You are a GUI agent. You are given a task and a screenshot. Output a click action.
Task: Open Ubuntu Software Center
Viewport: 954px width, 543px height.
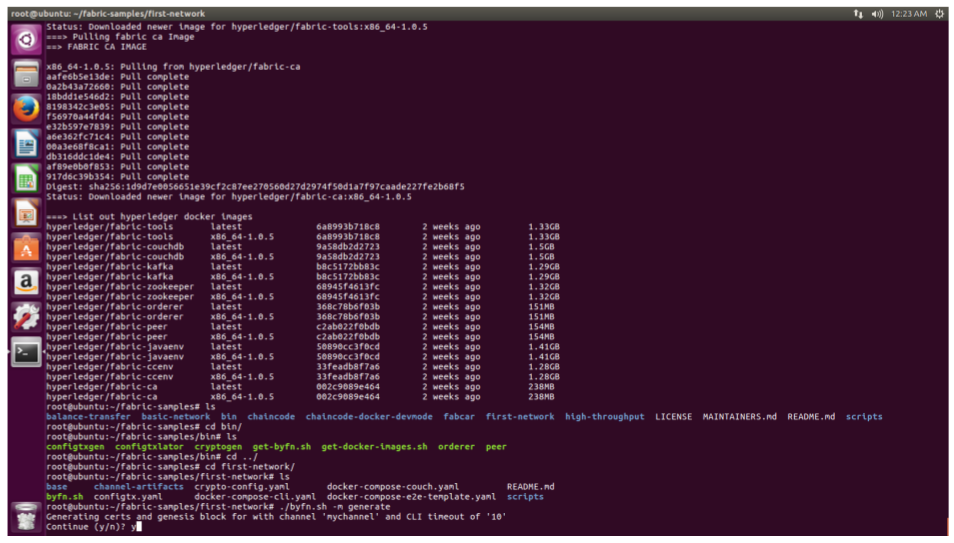(x=26, y=248)
